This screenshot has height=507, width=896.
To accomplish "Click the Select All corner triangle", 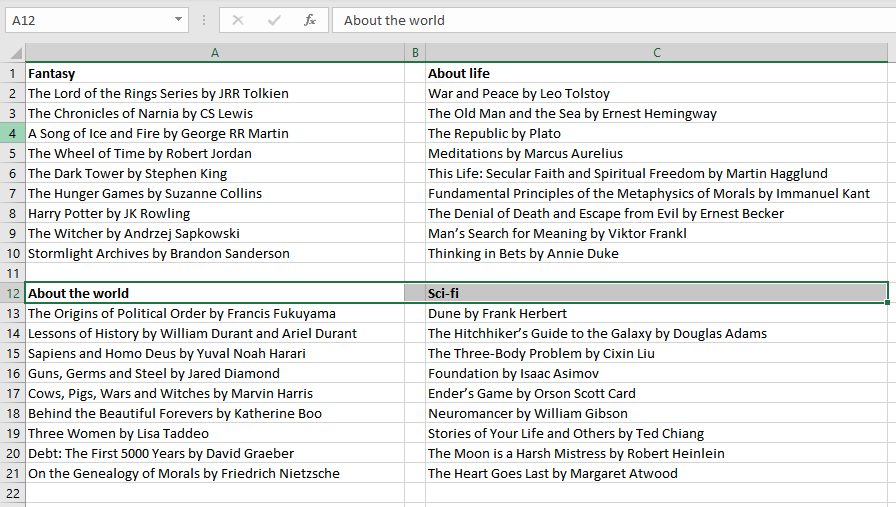I will 14,53.
